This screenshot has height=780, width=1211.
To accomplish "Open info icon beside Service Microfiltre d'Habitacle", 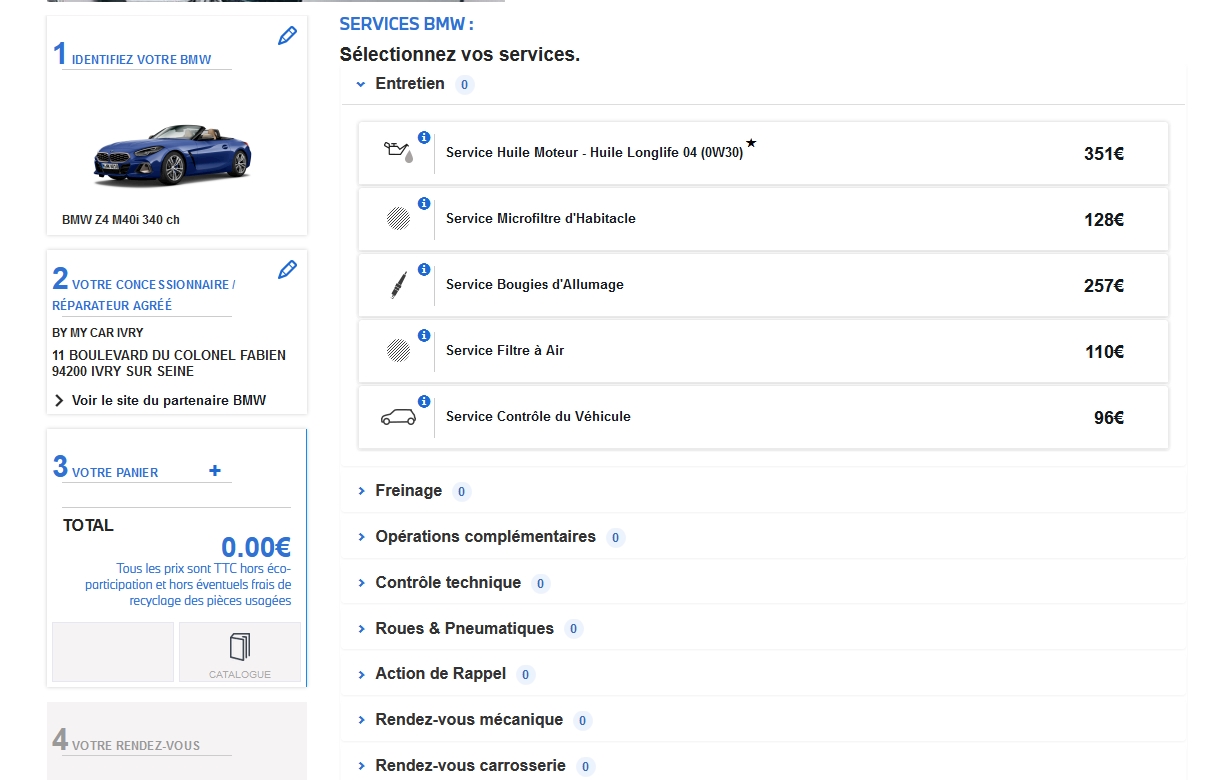I will coord(424,203).
